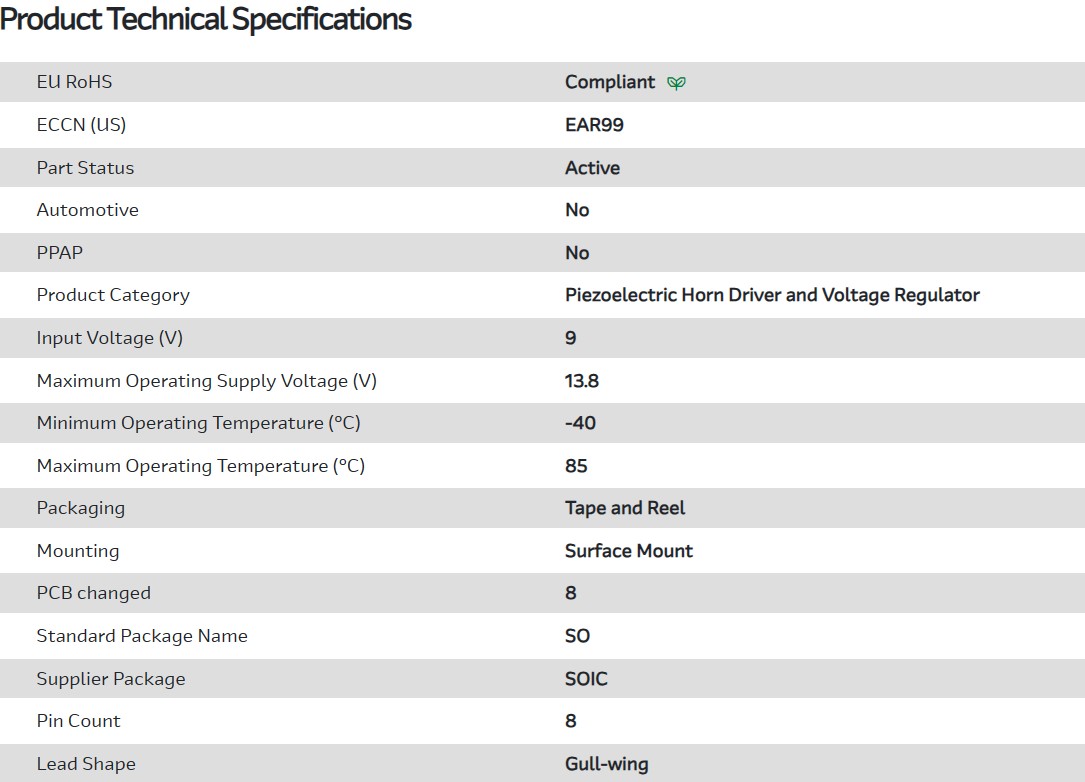Click the SOIC supplier package value
The height and width of the screenshot is (782, 1085).
pyautogui.click(x=586, y=679)
